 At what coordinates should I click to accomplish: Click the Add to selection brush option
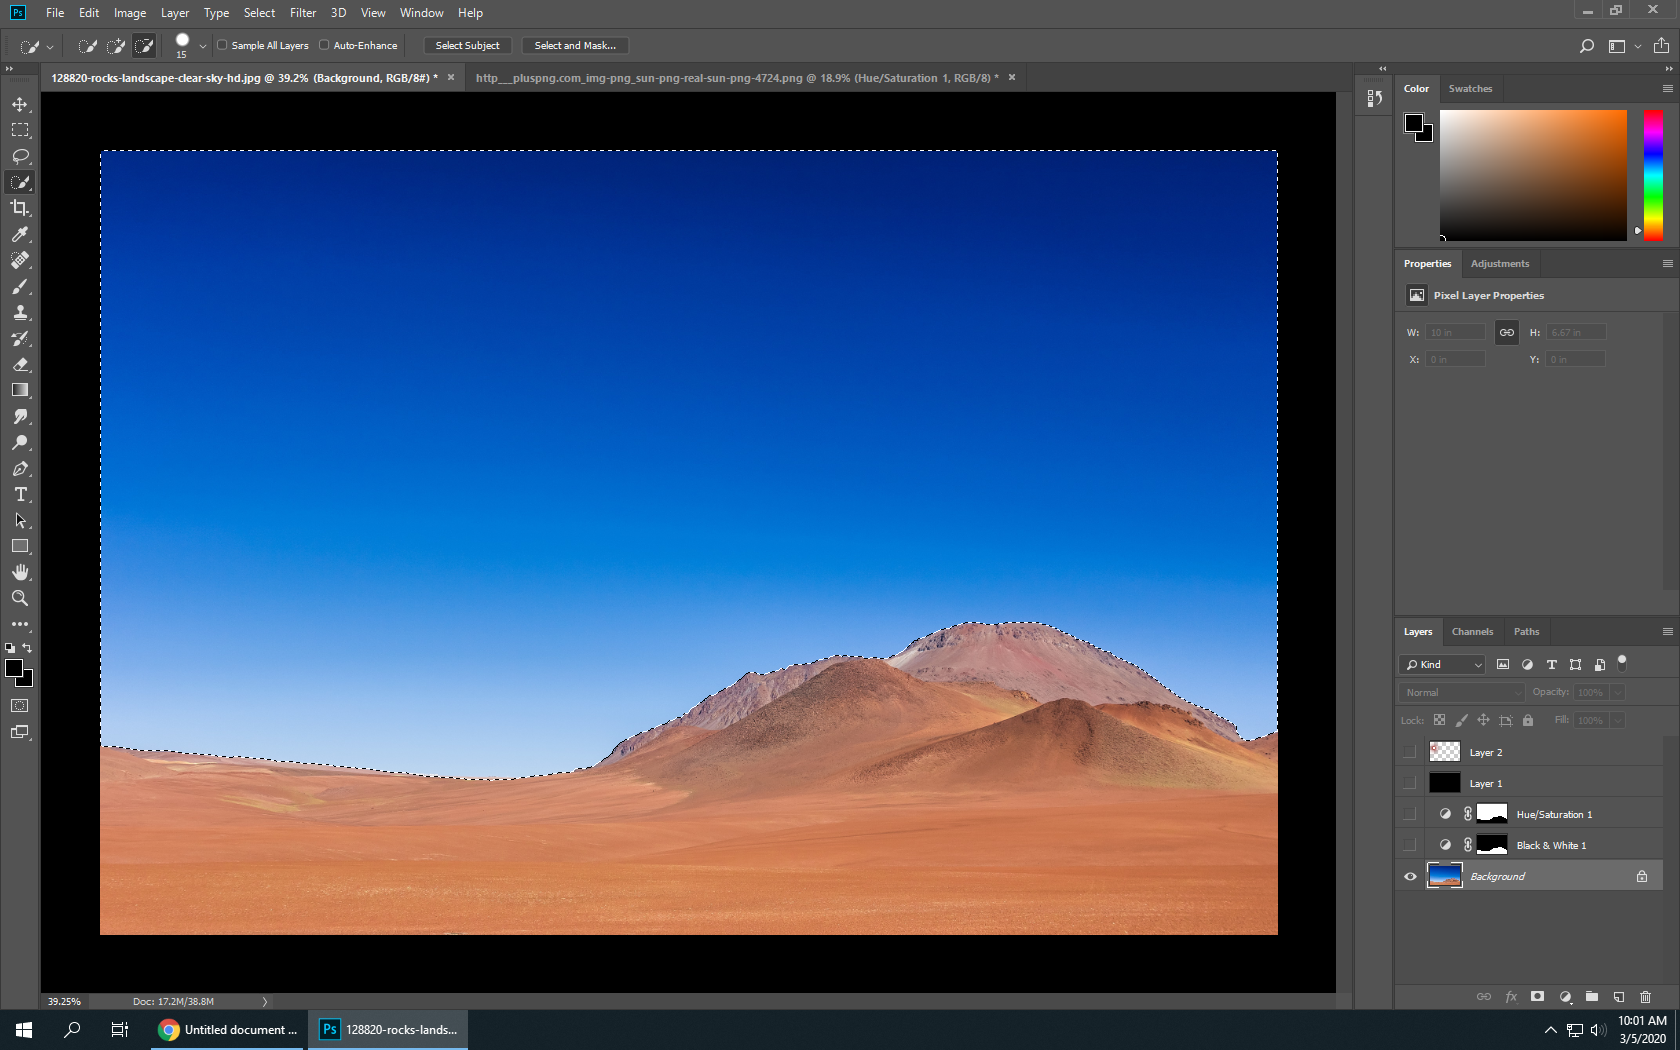[116, 46]
